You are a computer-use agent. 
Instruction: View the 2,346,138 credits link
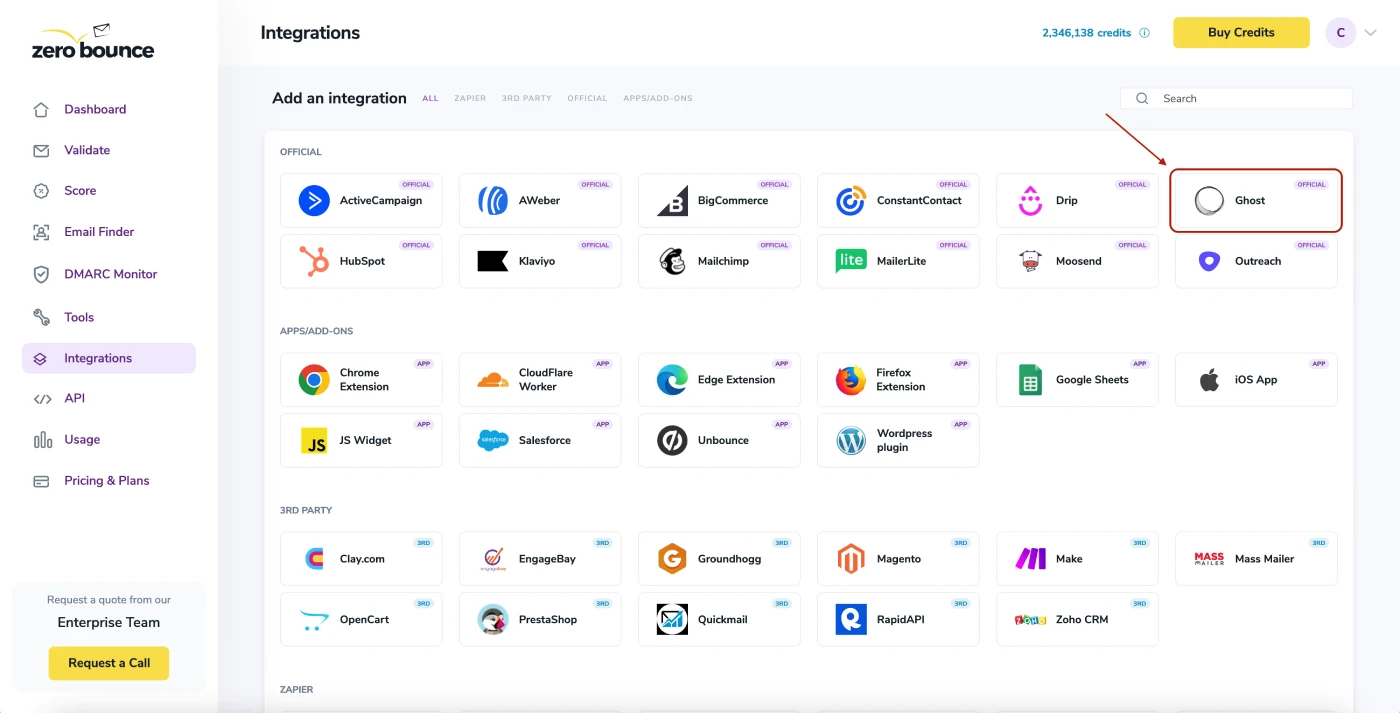[1088, 32]
